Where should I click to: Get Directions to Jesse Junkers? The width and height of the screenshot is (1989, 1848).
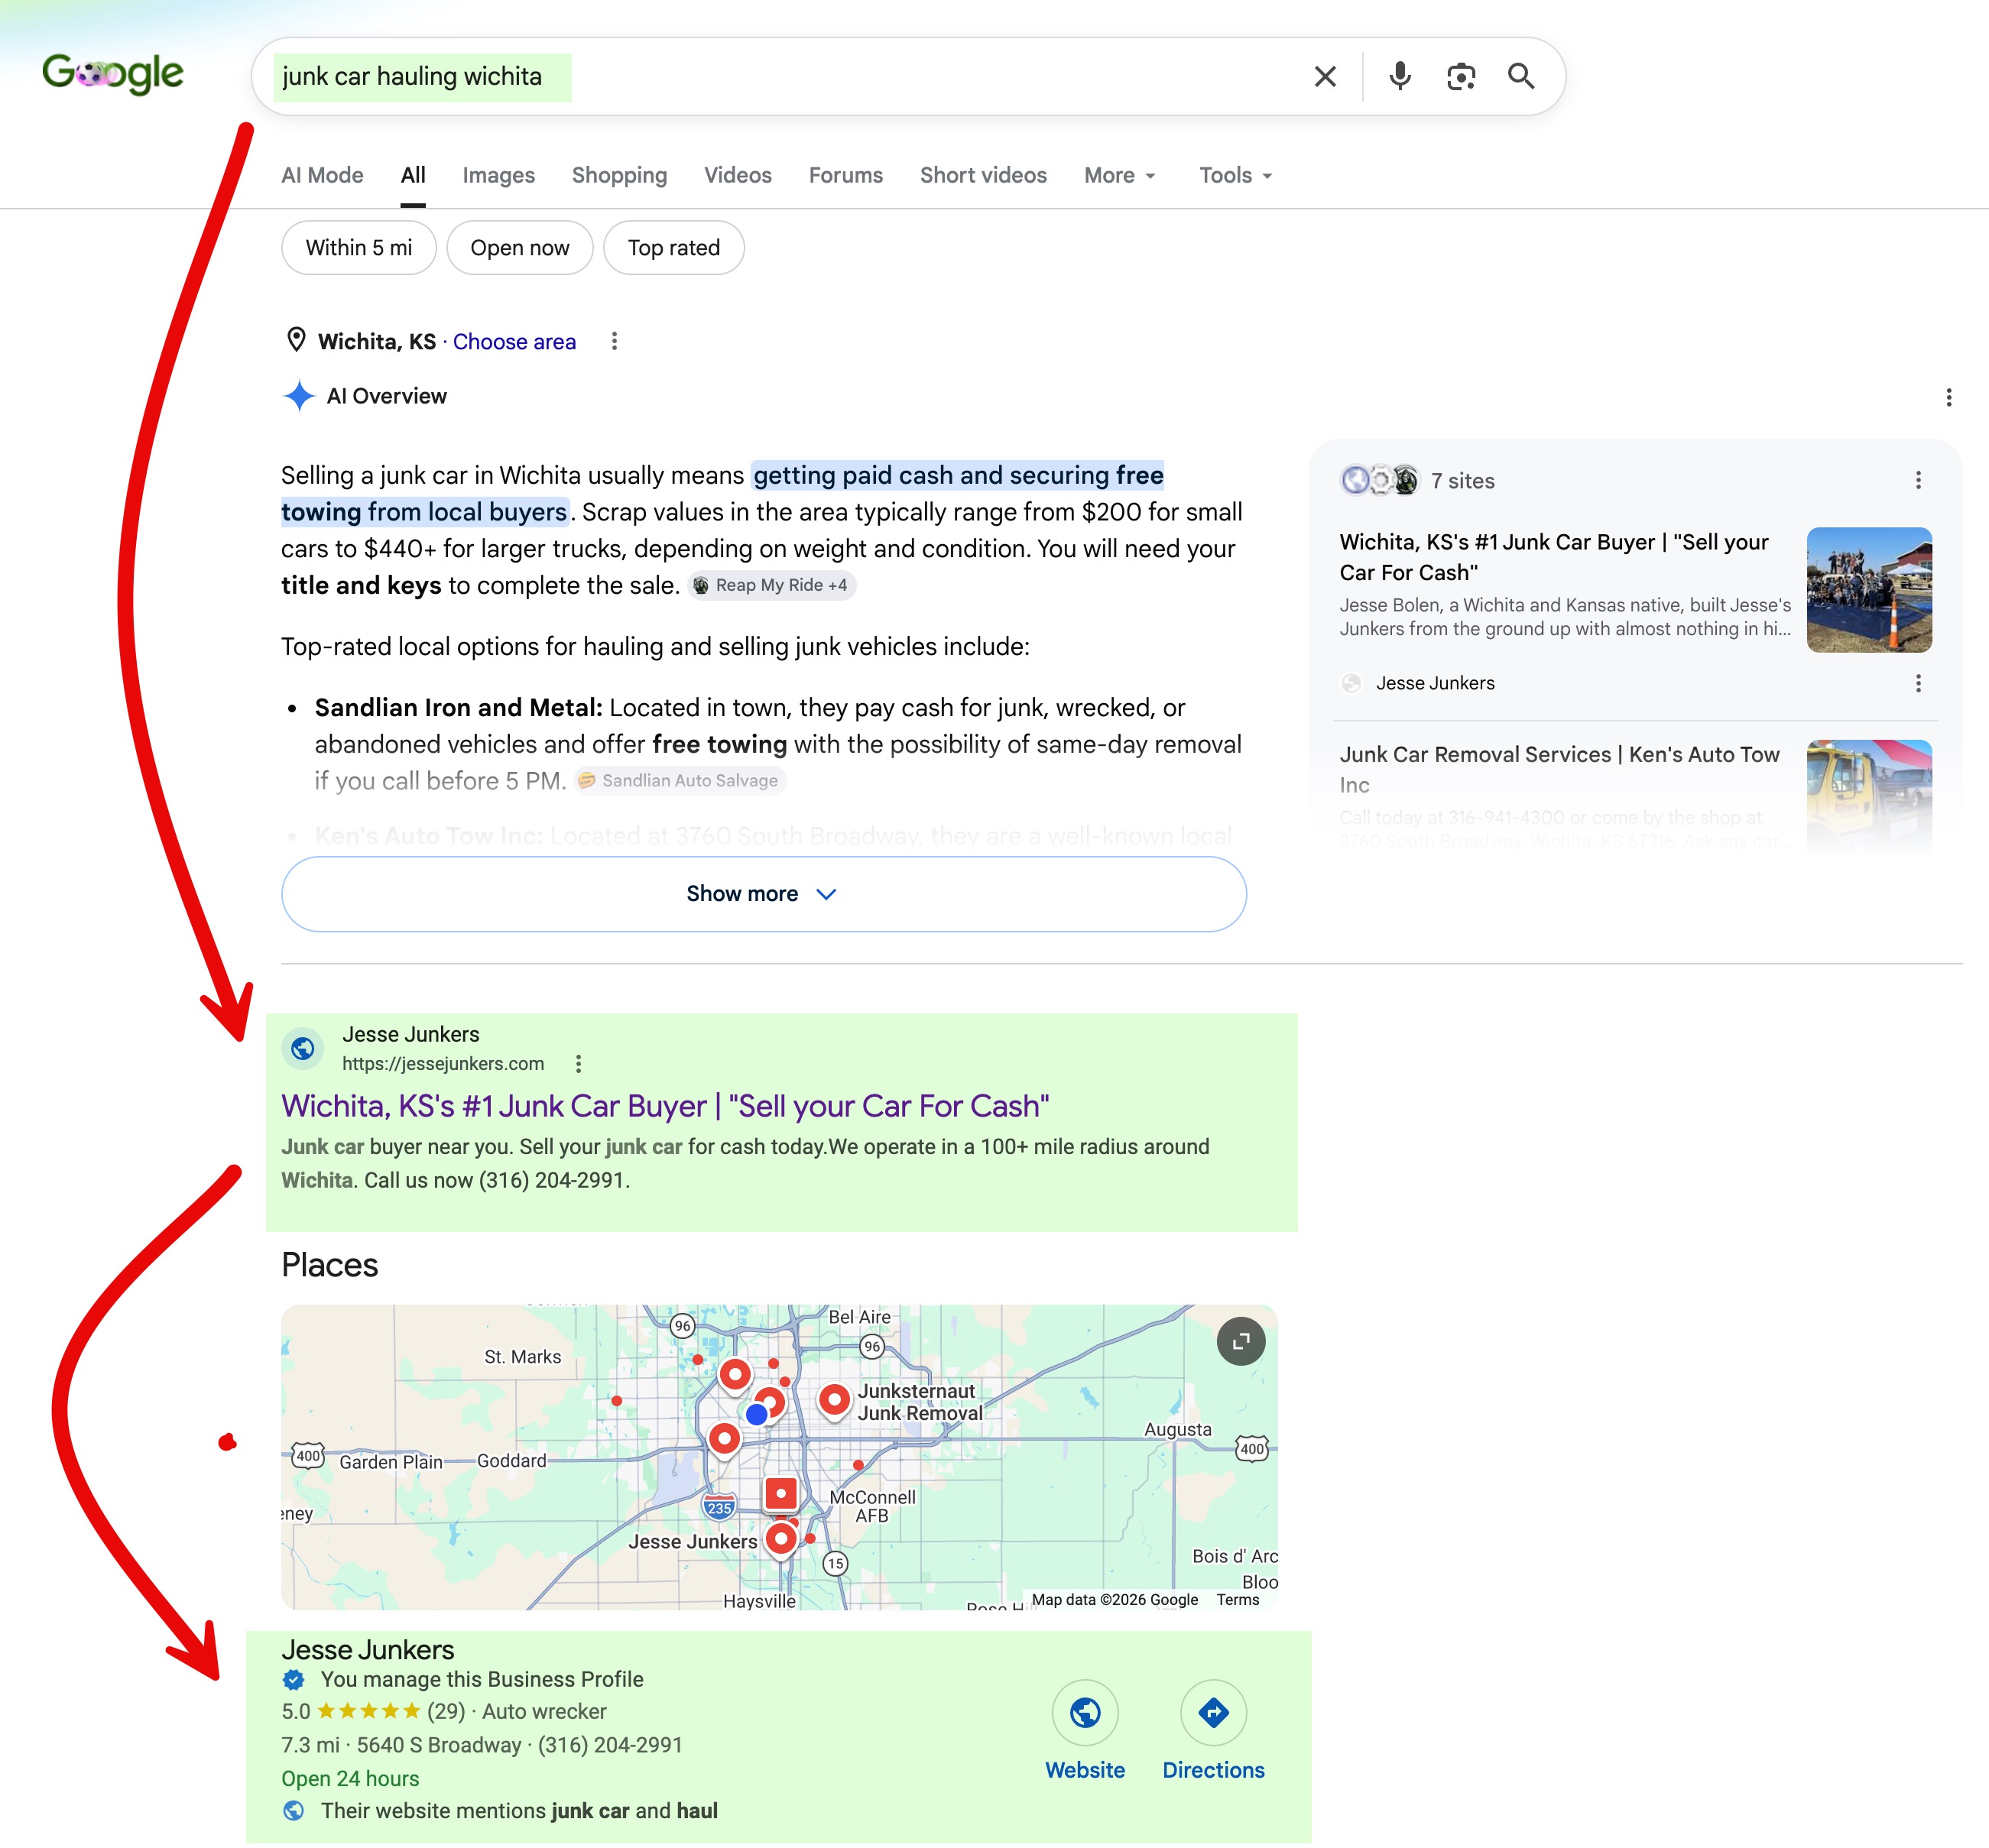(1213, 1732)
